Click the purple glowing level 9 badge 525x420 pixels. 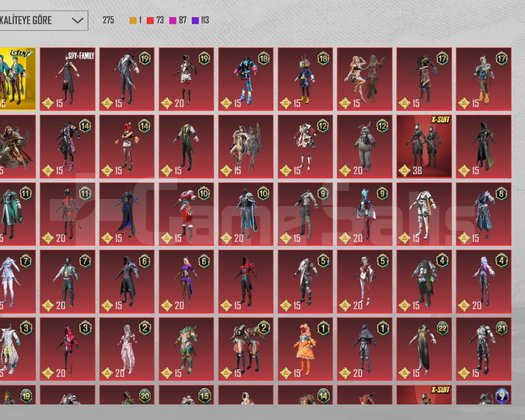tap(502, 395)
